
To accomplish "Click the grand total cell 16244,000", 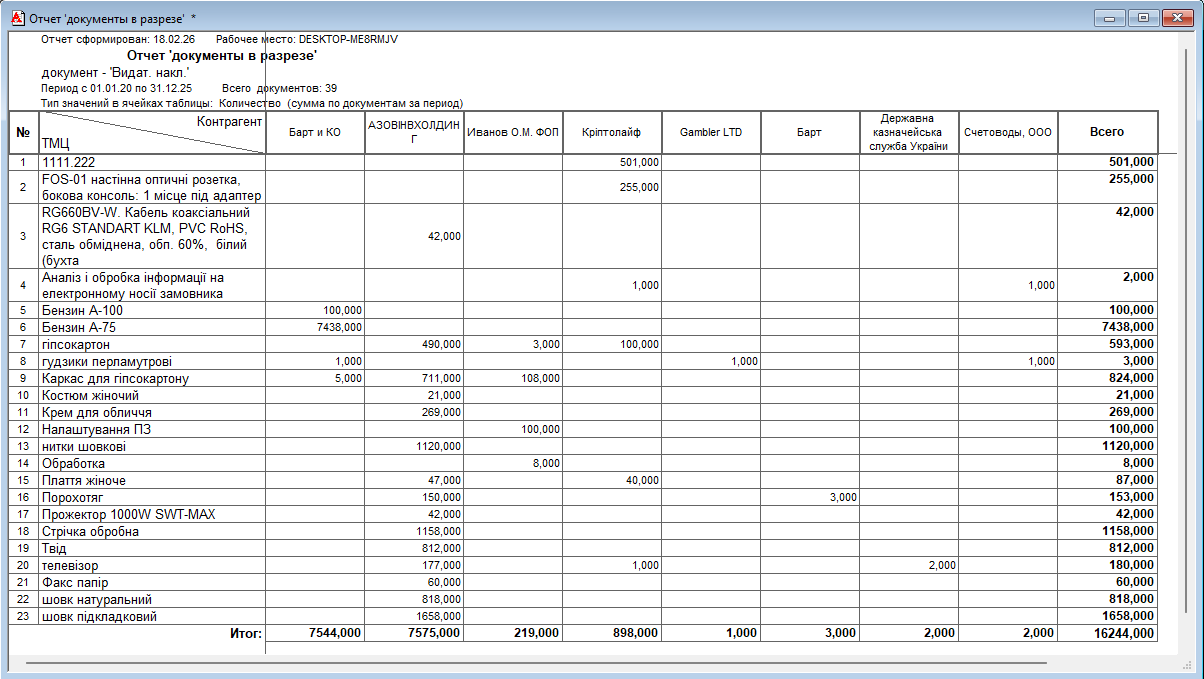I will pos(1124,633).
